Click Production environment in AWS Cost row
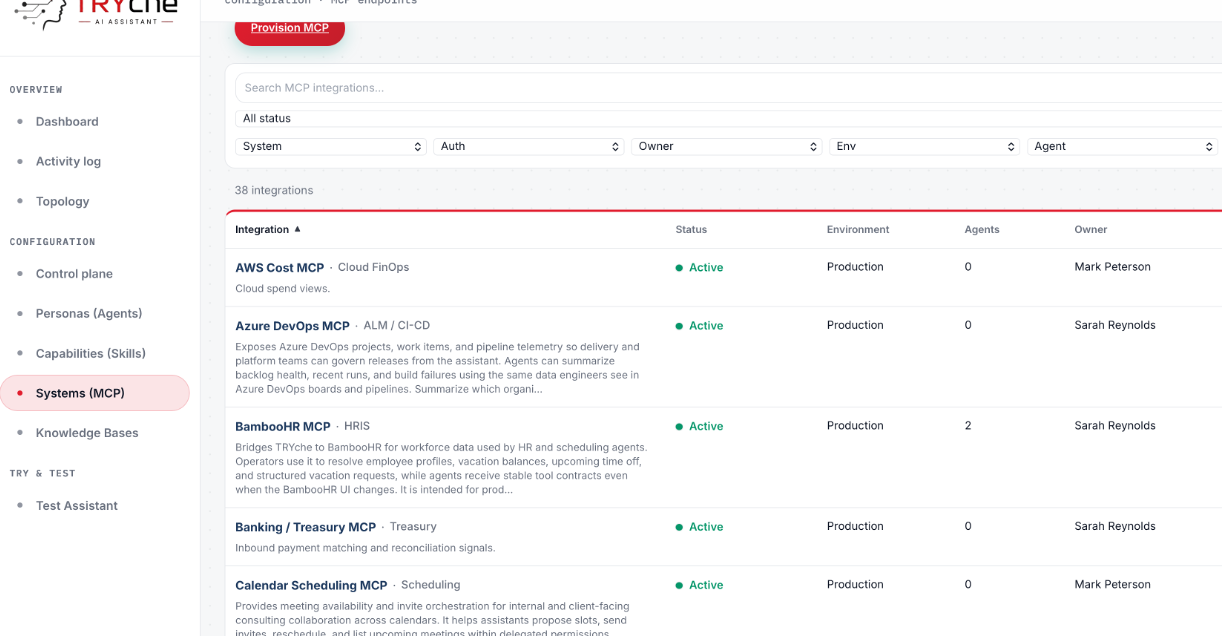This screenshot has height=636, width=1222. [855, 267]
